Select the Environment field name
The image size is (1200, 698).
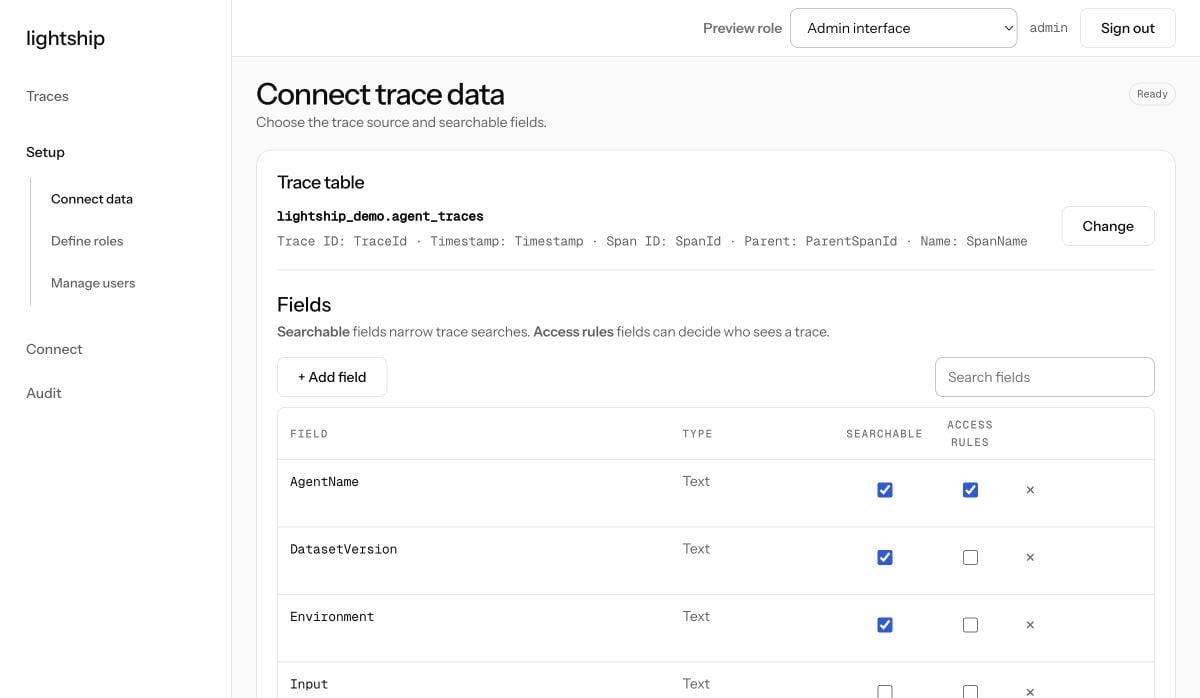(332, 617)
